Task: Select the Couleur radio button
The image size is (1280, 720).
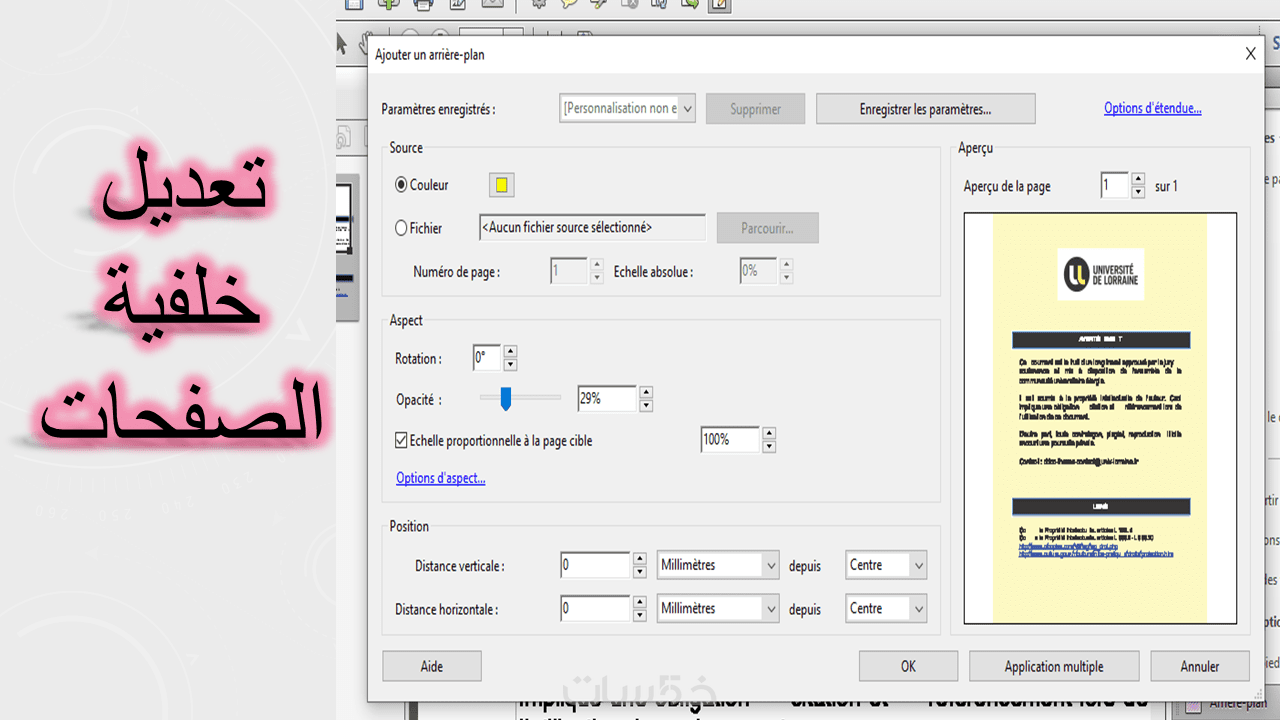Action: click(x=402, y=185)
